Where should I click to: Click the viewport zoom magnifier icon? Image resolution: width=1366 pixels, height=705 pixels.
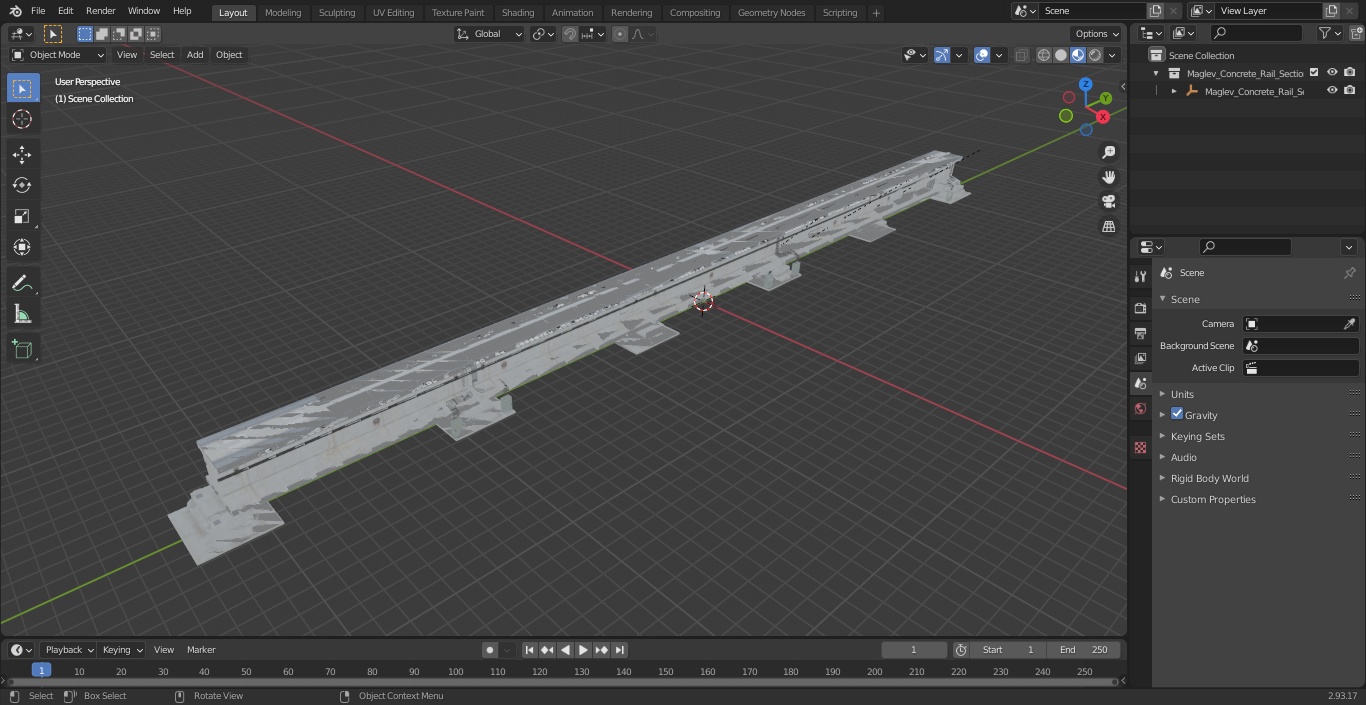pyautogui.click(x=1109, y=152)
